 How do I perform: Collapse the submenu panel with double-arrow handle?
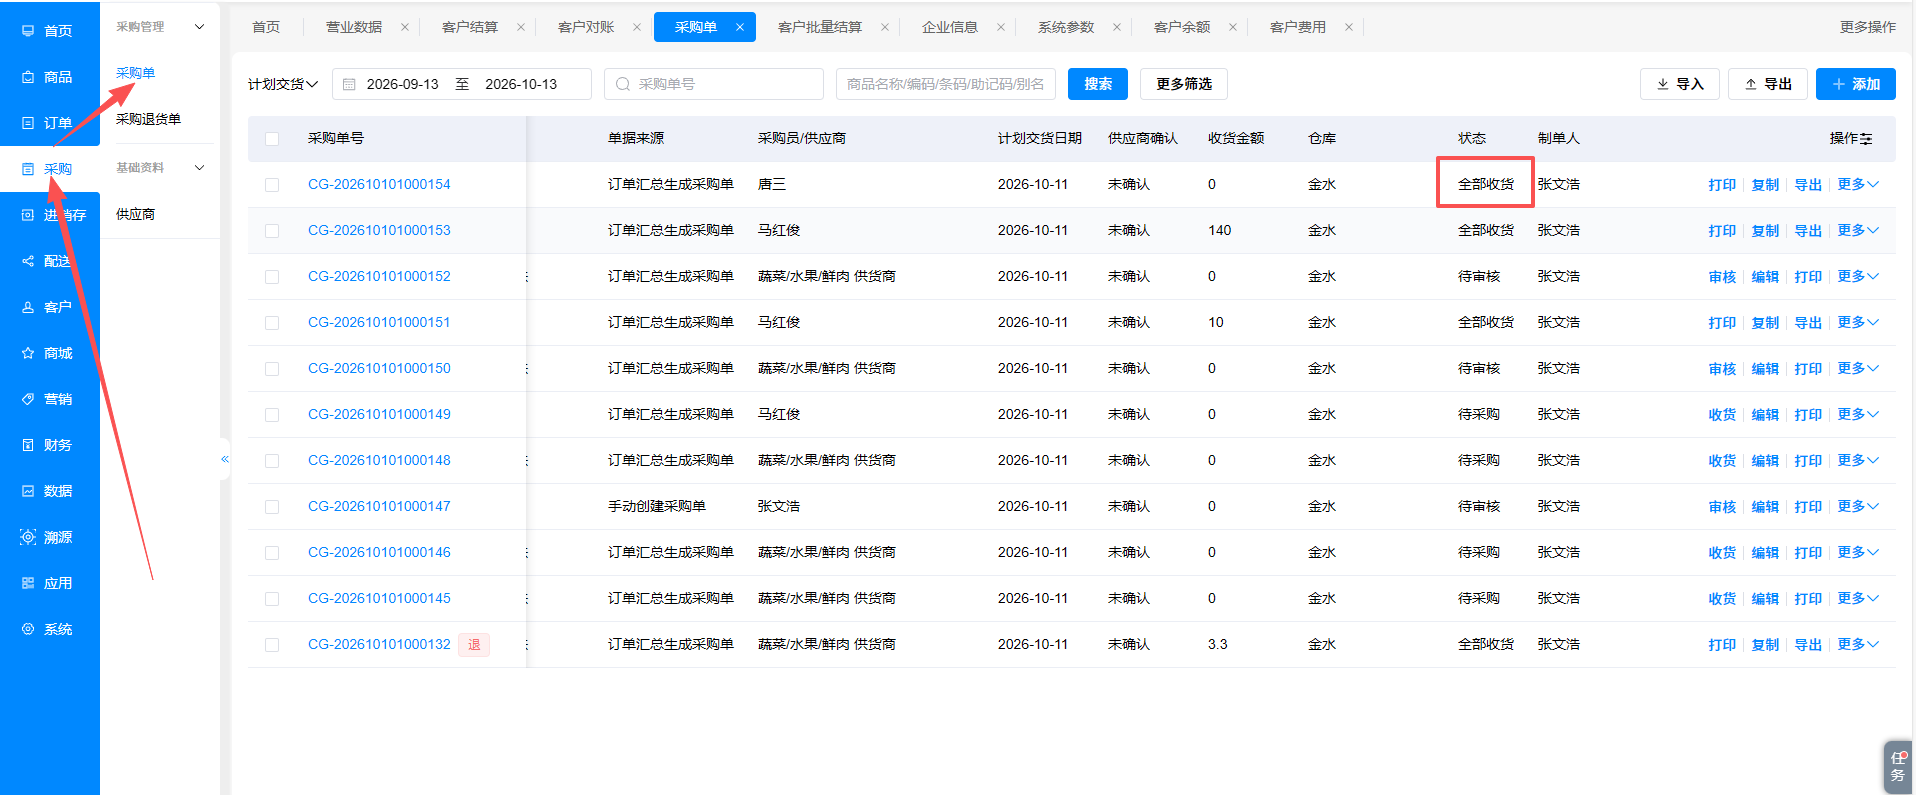(x=225, y=459)
